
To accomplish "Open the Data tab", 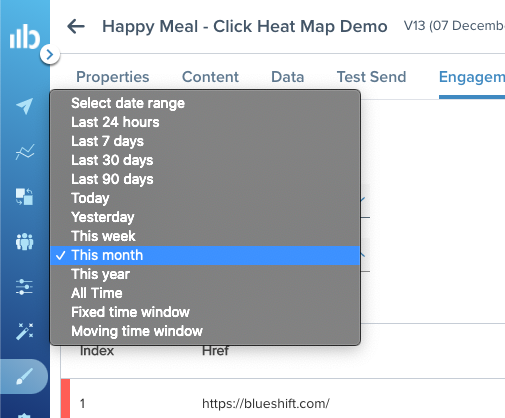I will tap(288, 77).
